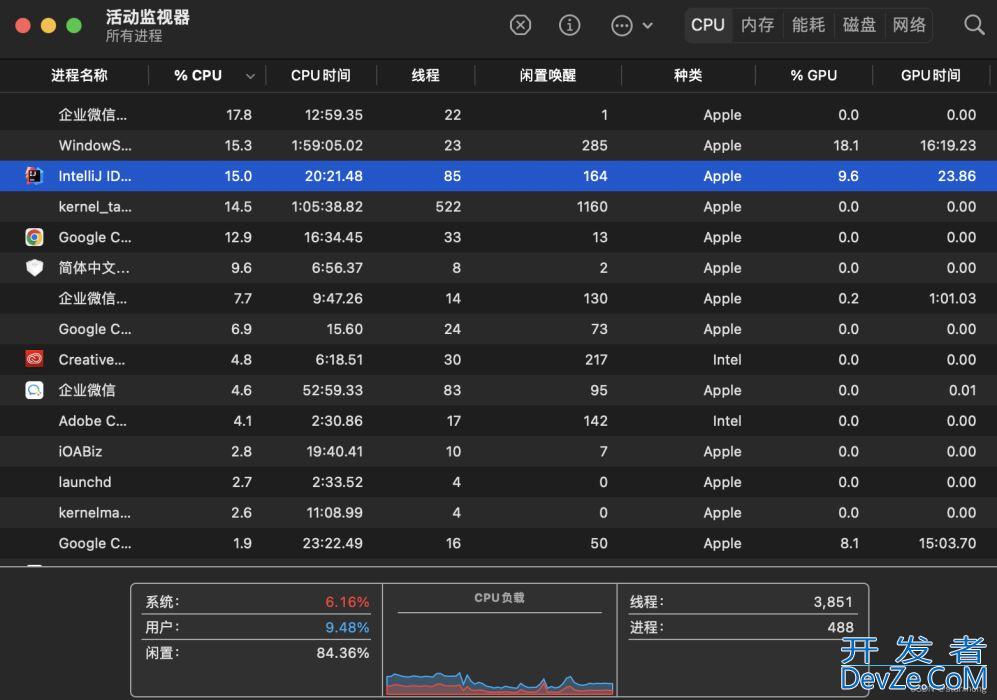
Task: Open the process info (i) icon
Action: [x=569, y=25]
